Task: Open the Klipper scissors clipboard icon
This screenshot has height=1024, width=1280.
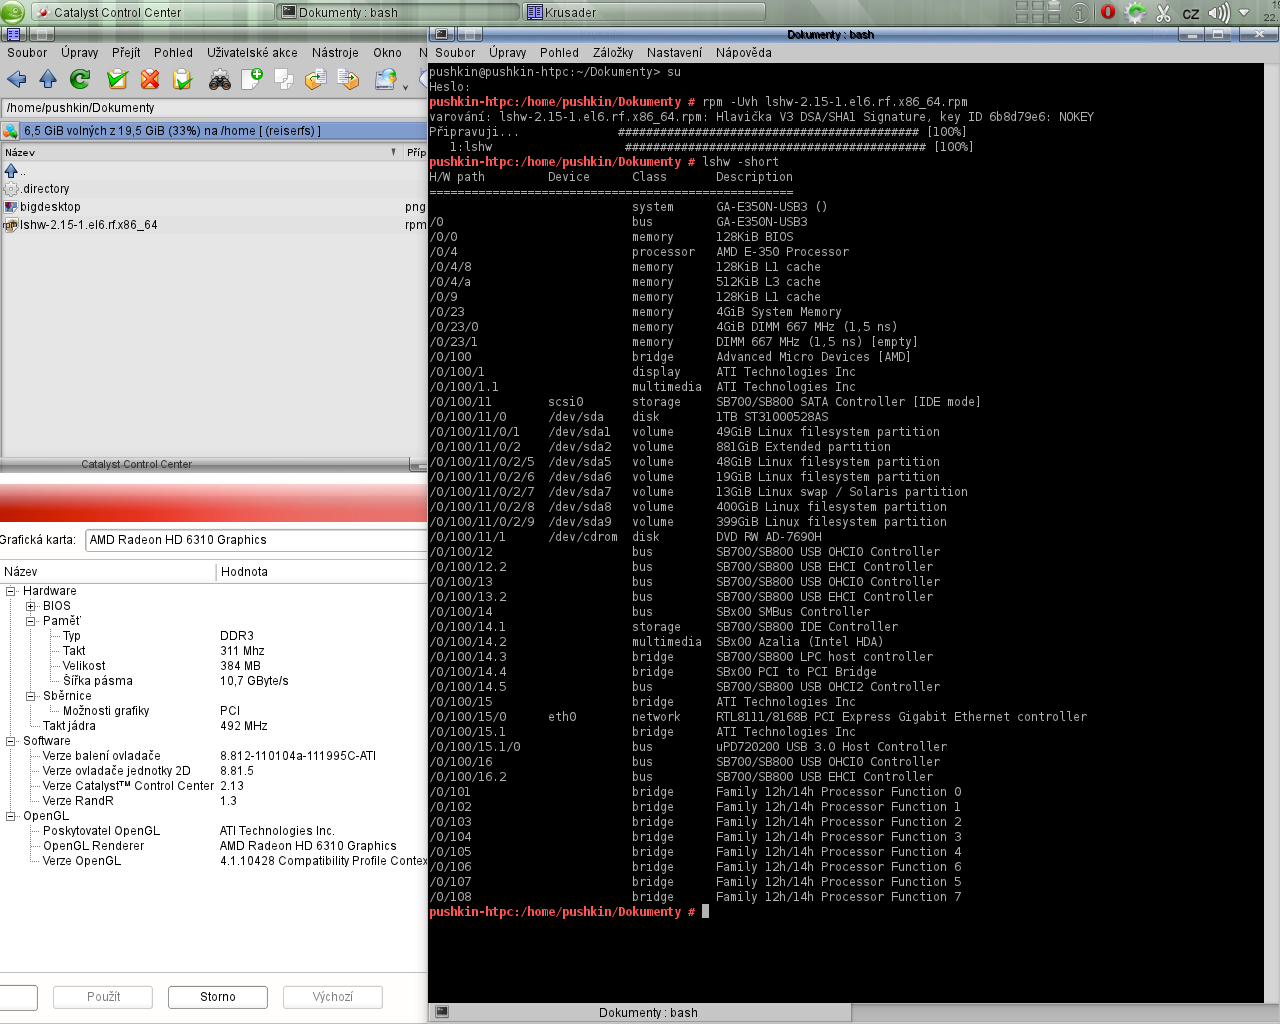Action: click(1163, 12)
